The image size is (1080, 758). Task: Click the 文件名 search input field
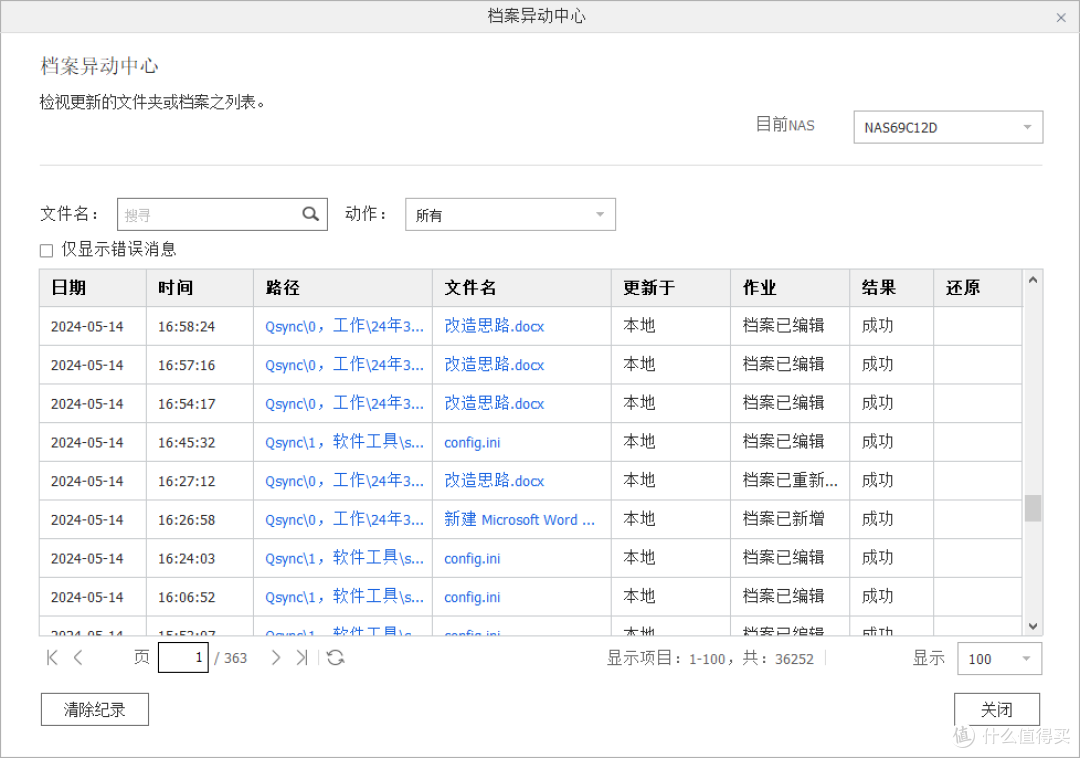tap(222, 215)
